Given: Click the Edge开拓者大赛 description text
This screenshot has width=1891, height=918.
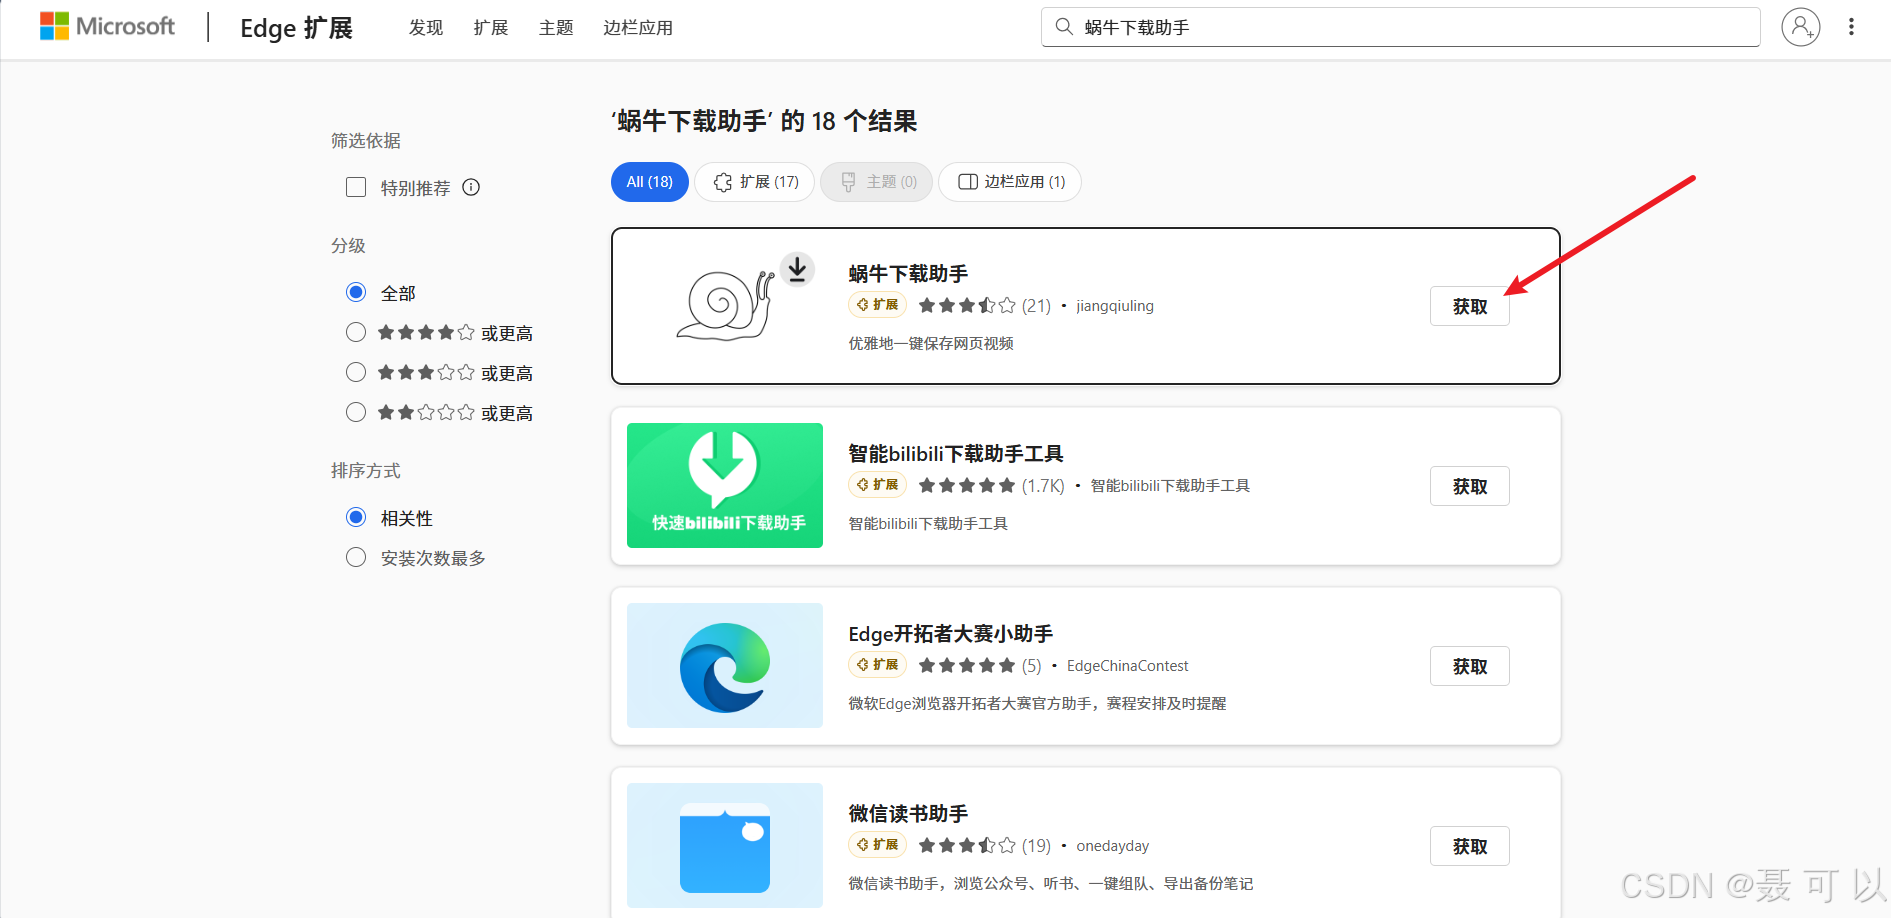Looking at the screenshot, I should (x=1037, y=703).
